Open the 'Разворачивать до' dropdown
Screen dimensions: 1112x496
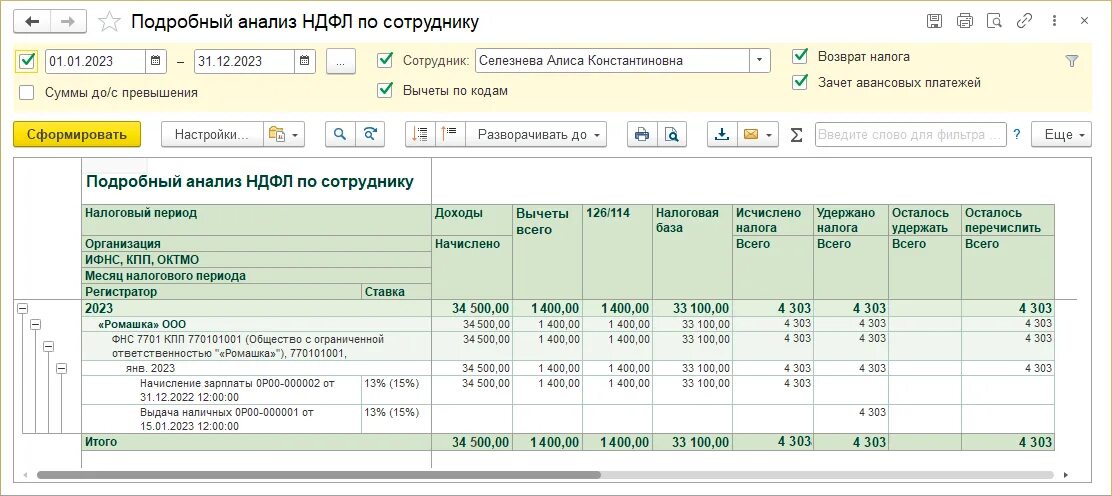535,134
